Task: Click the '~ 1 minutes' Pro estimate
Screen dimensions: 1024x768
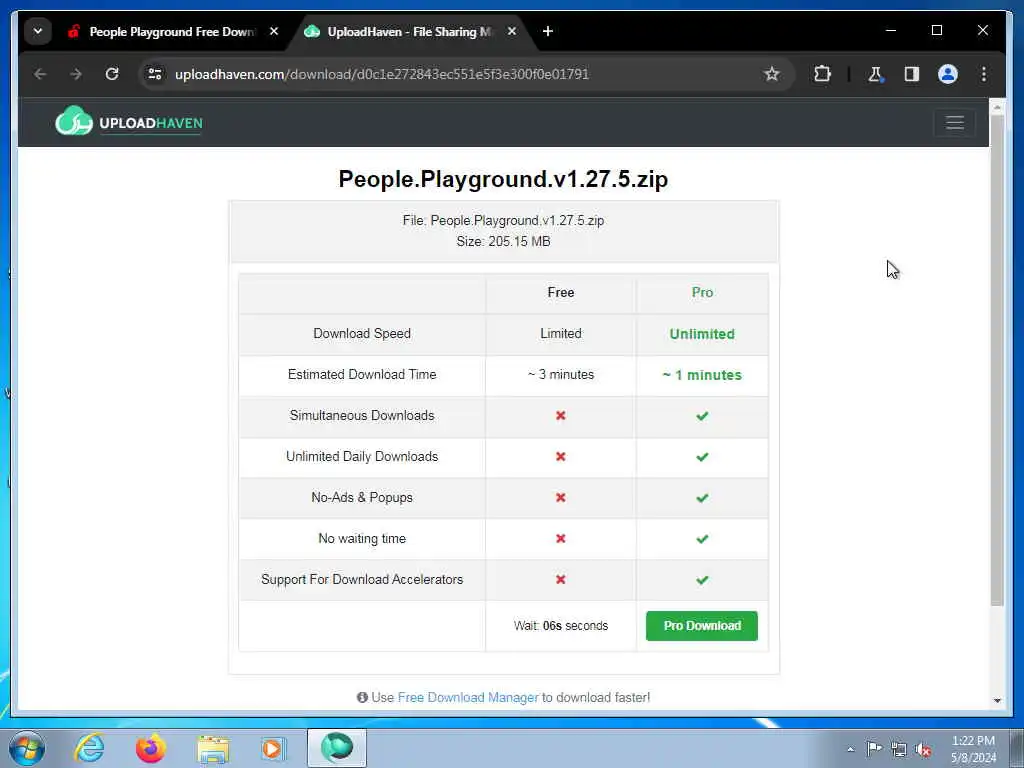Action: tap(702, 375)
